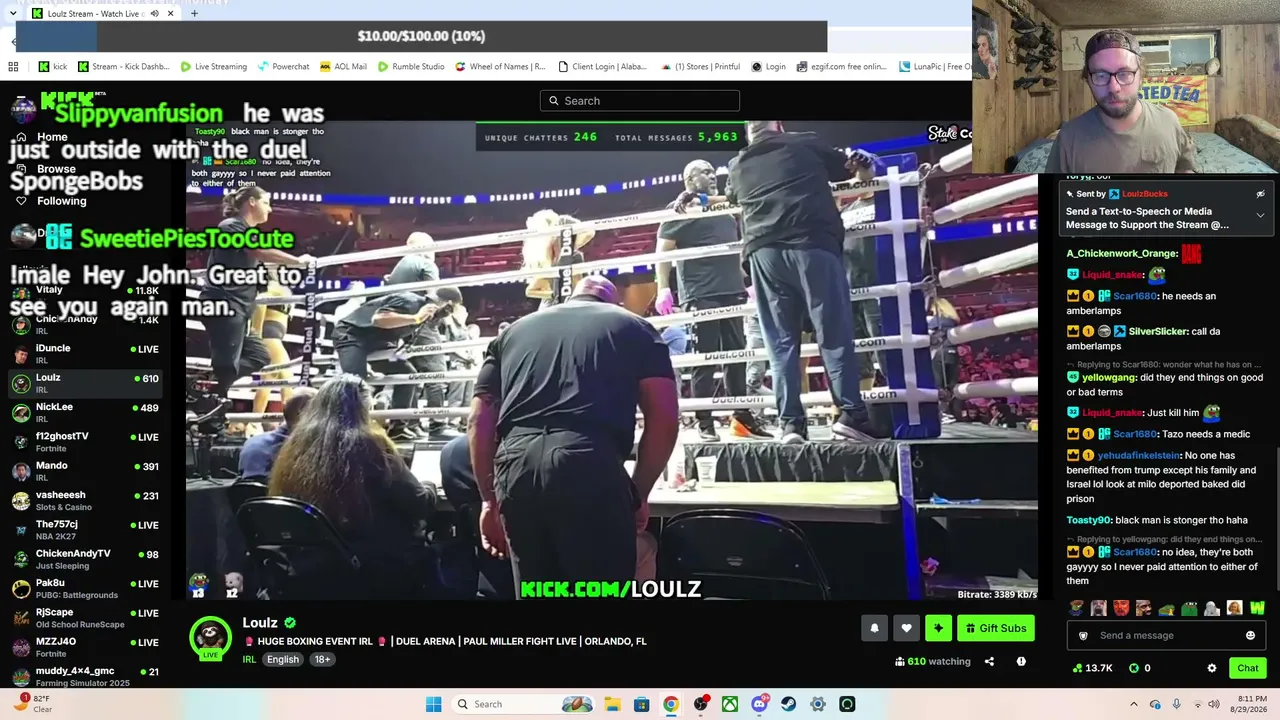The height and width of the screenshot is (720, 1280).
Task: Open the Rumble Studio bookmark
Action: [411, 67]
